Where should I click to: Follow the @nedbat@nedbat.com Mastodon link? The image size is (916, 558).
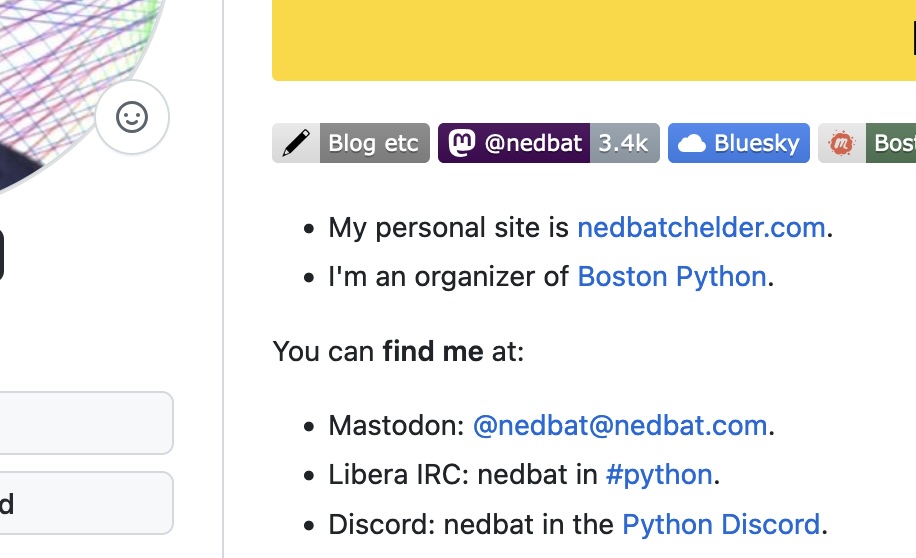620,426
